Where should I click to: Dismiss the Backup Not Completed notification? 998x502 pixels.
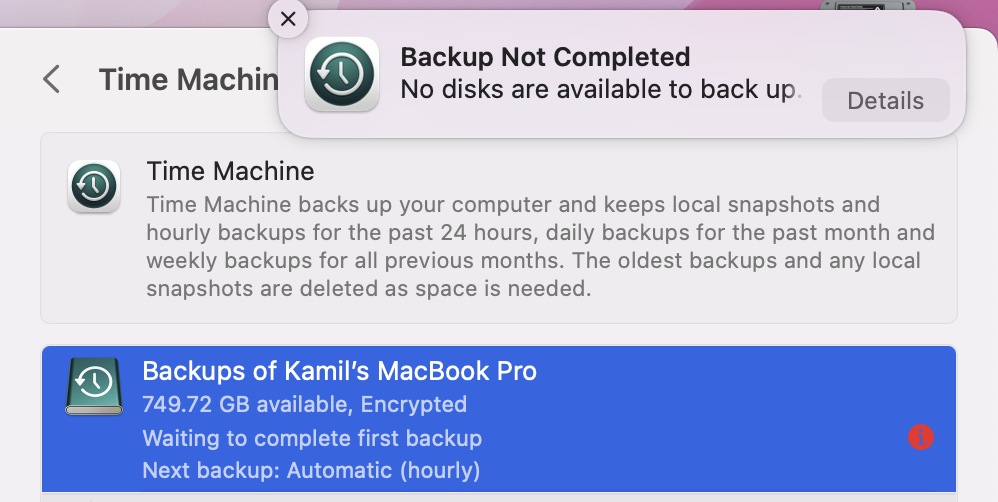point(288,19)
